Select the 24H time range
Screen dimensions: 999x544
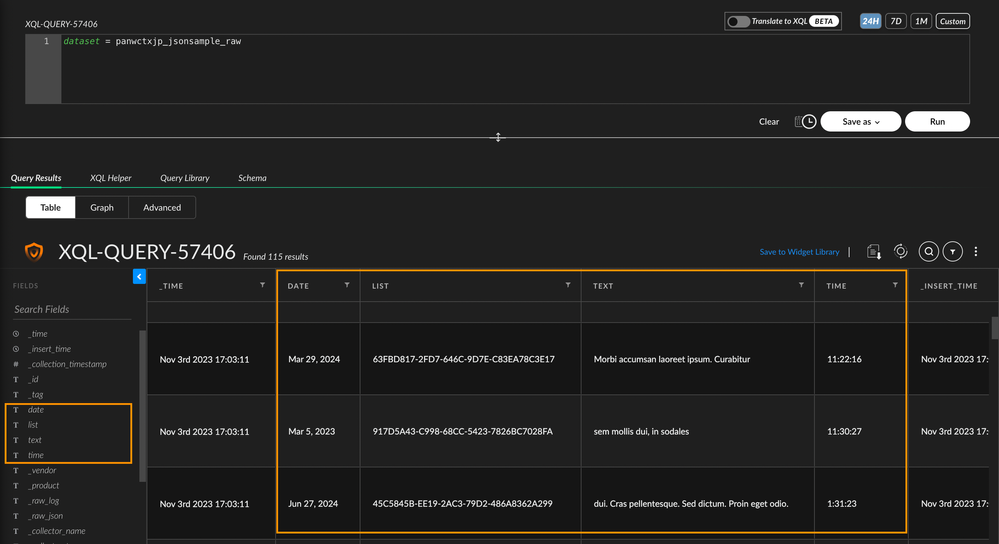[870, 21]
